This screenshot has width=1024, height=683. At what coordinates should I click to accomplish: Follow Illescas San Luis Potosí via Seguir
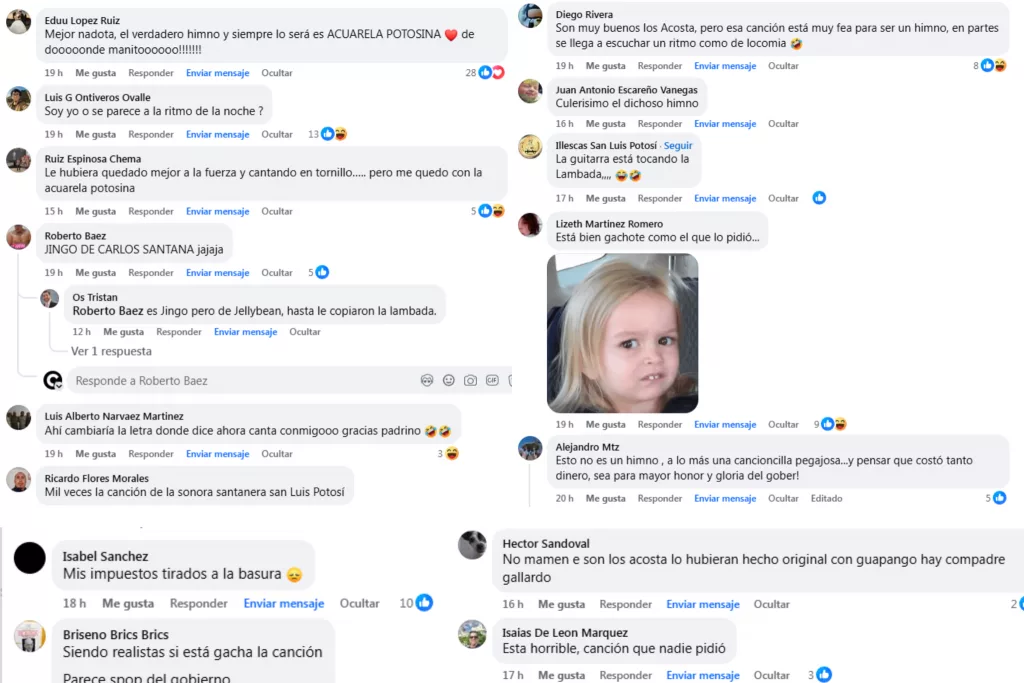(x=678, y=146)
